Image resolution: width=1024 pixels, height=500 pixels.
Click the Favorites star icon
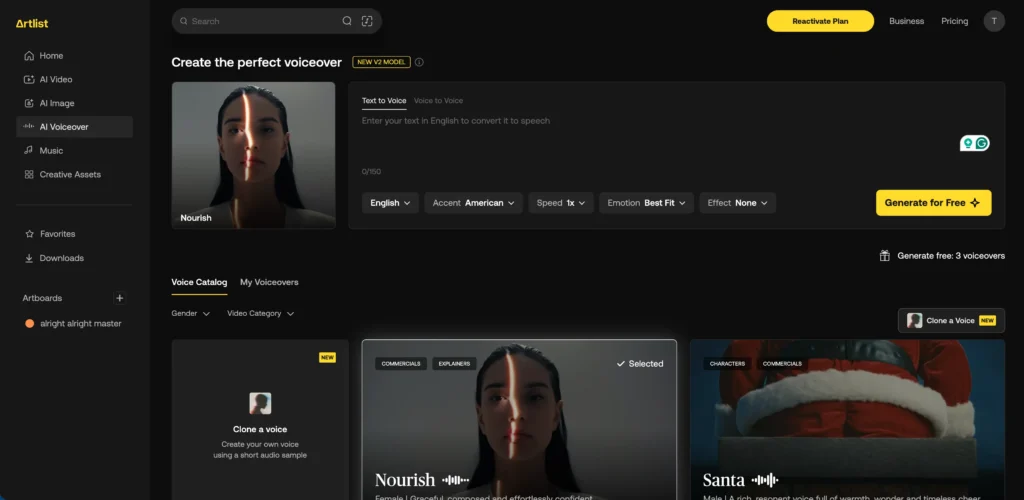[29, 234]
